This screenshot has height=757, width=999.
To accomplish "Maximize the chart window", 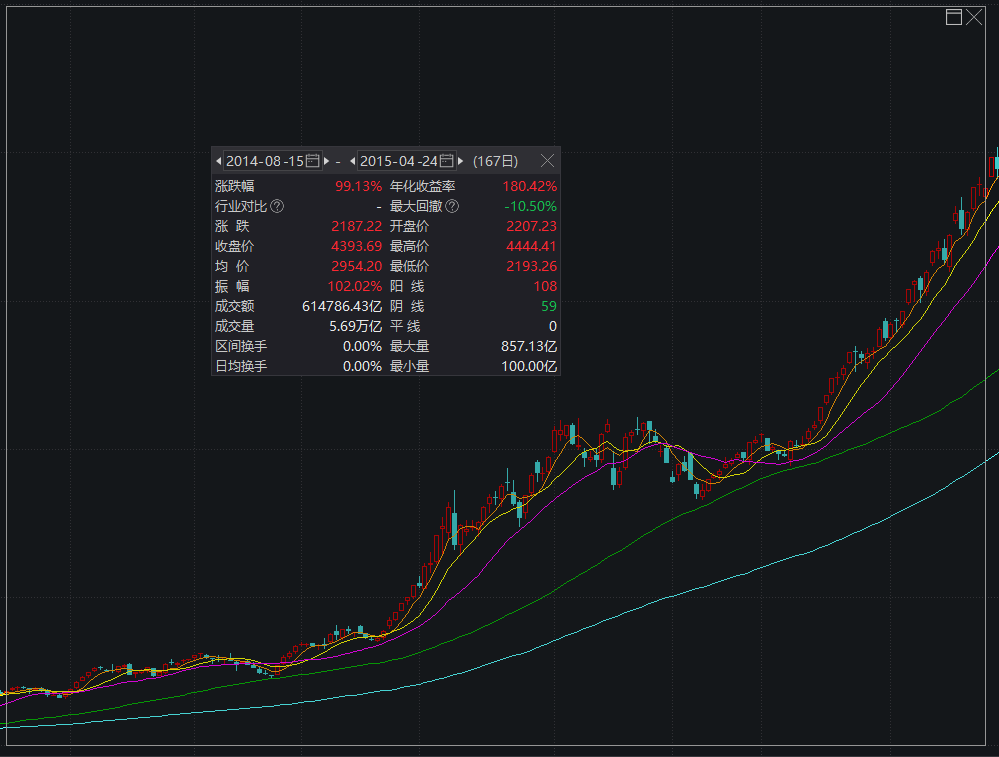I will (x=954, y=17).
